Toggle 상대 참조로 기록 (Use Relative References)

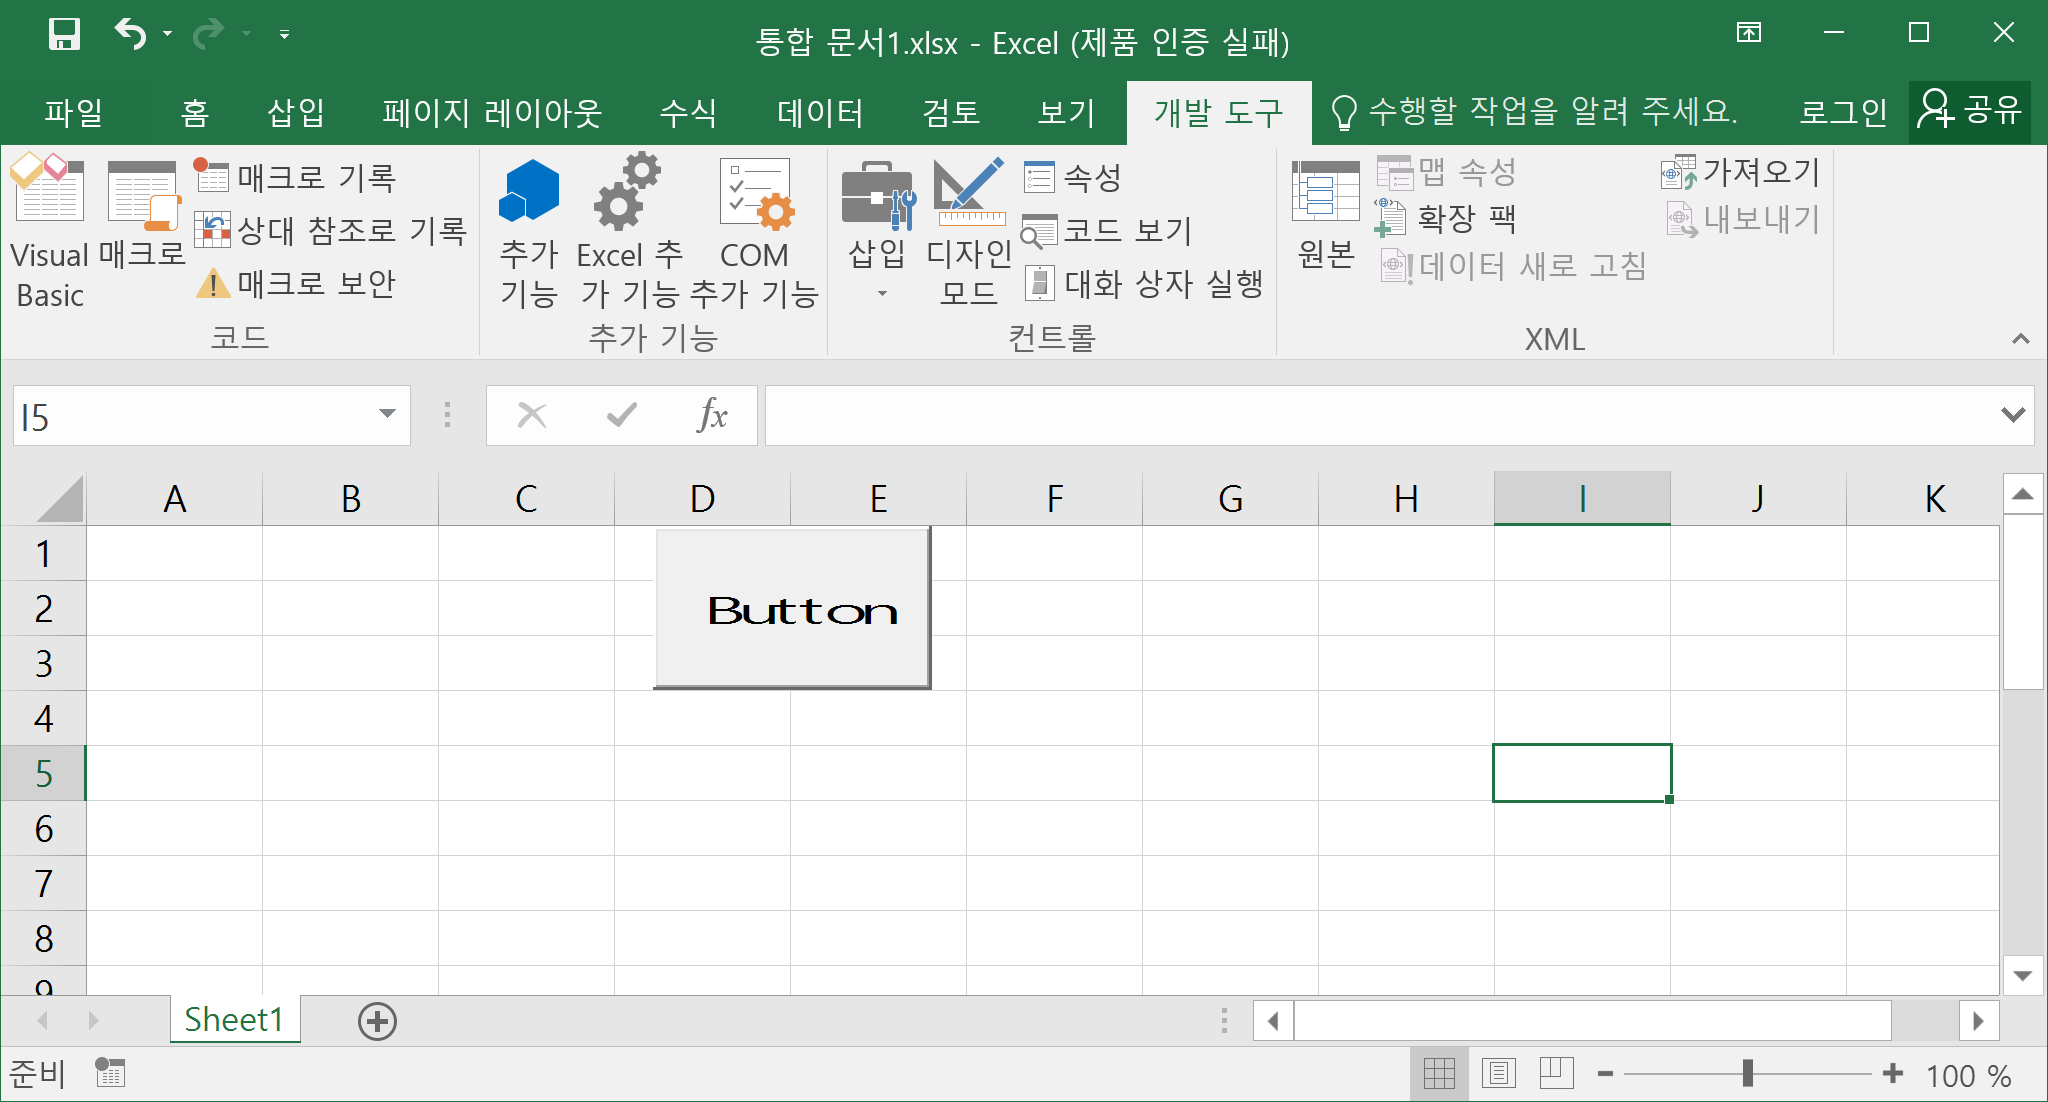click(330, 231)
